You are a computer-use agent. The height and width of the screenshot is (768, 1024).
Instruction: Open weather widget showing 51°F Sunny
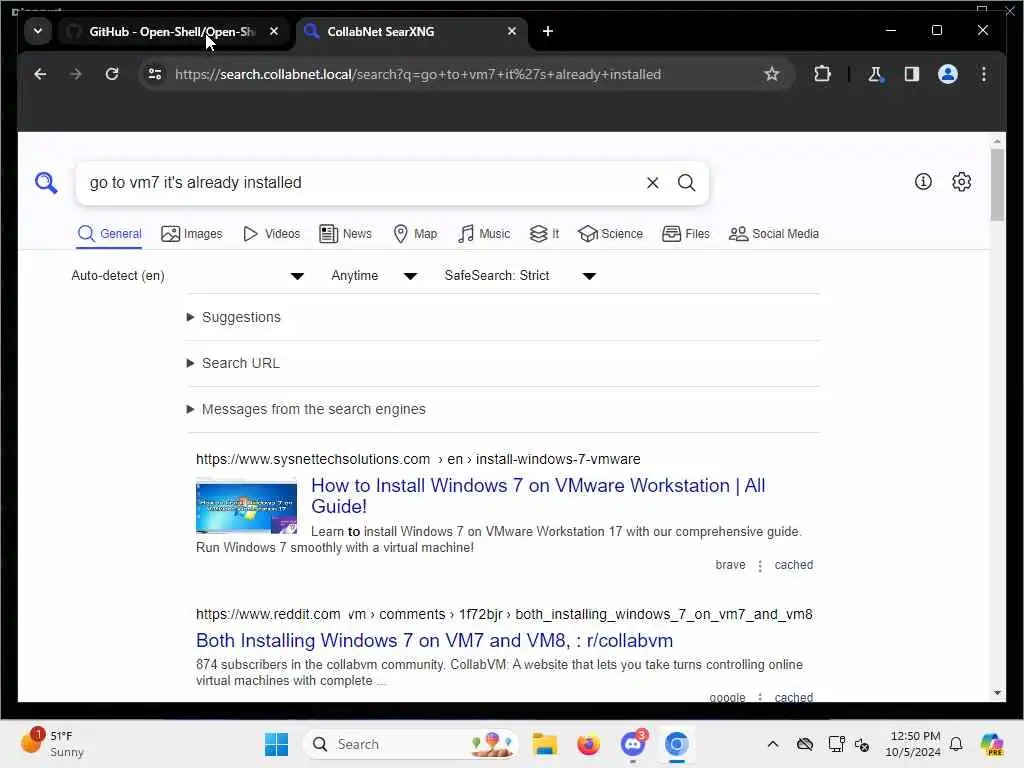point(52,744)
